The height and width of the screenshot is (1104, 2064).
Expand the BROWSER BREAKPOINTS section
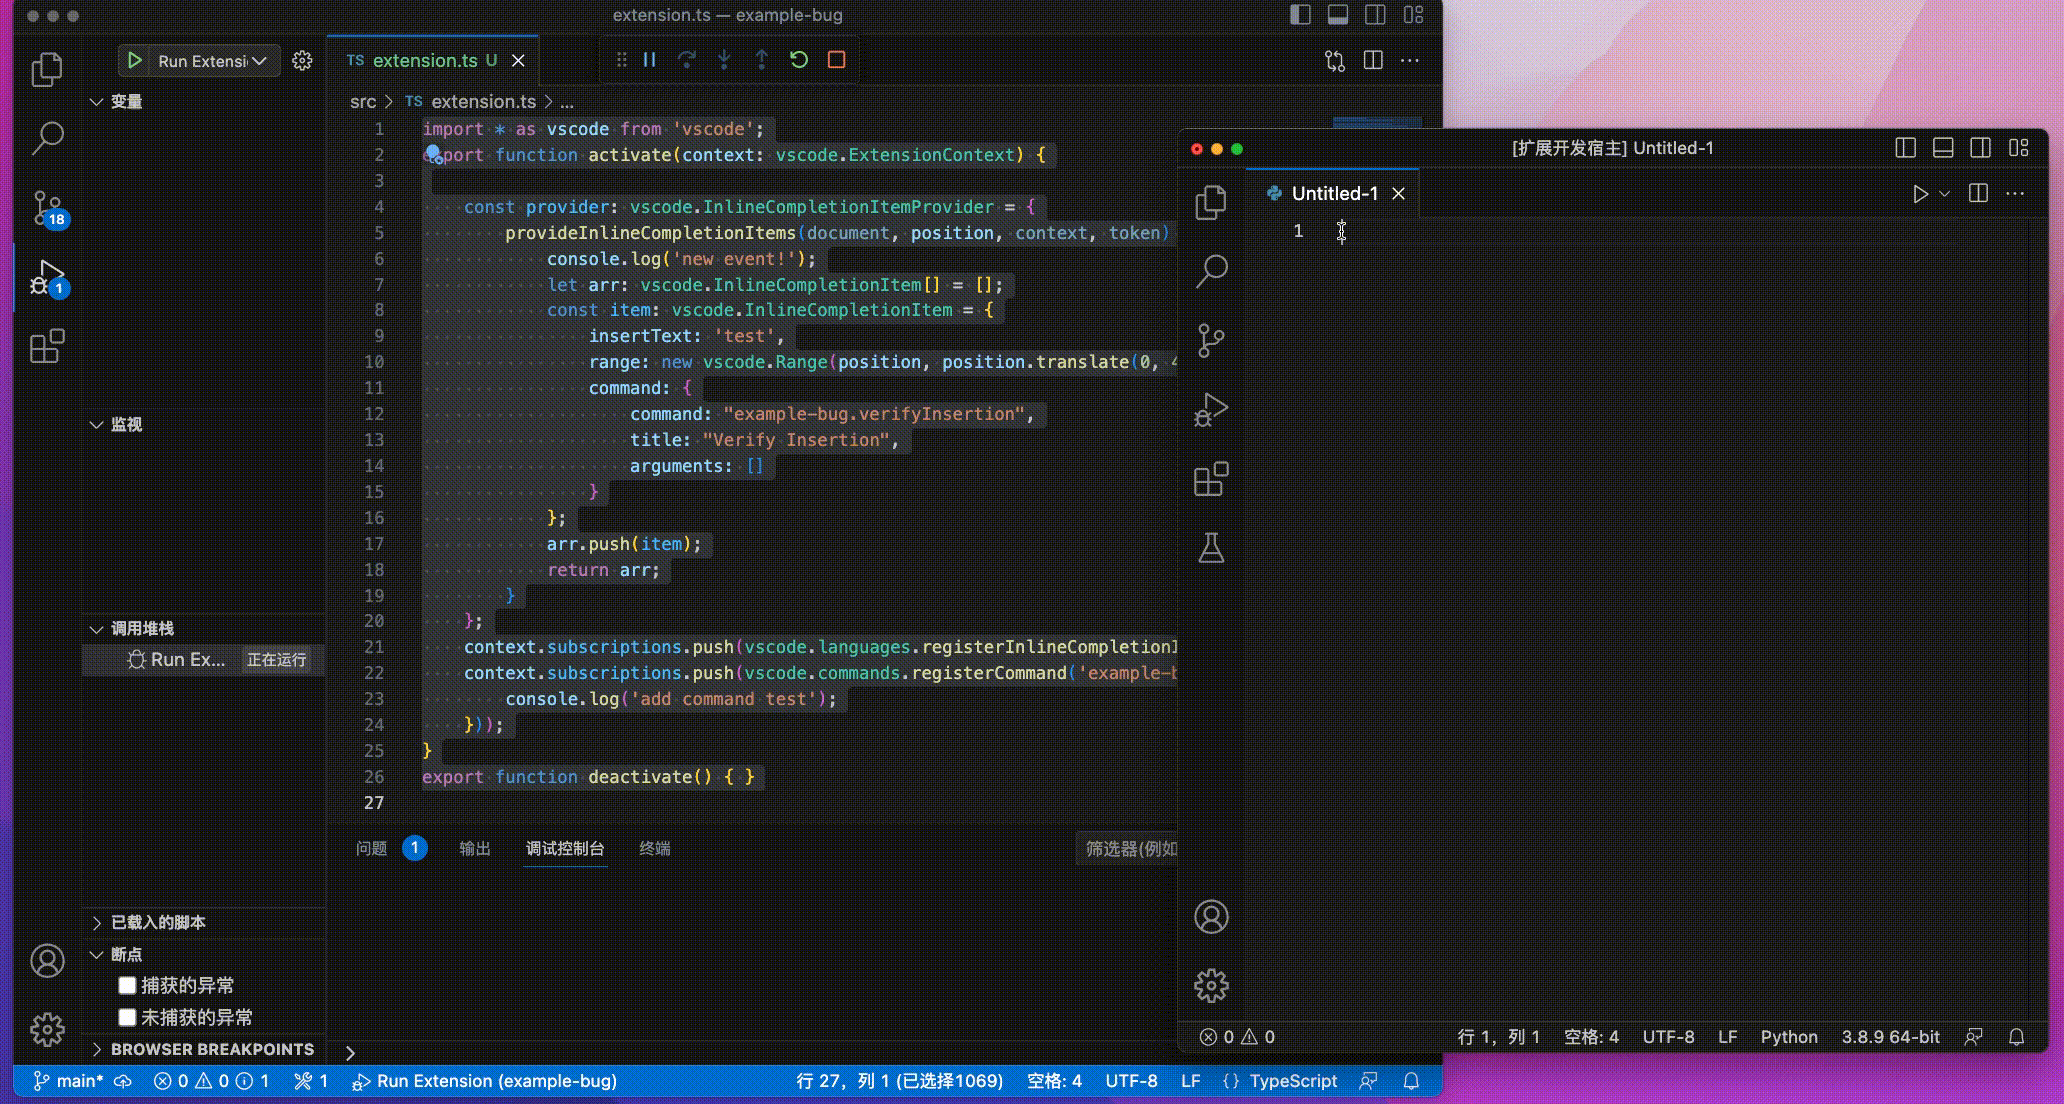click(x=203, y=1050)
